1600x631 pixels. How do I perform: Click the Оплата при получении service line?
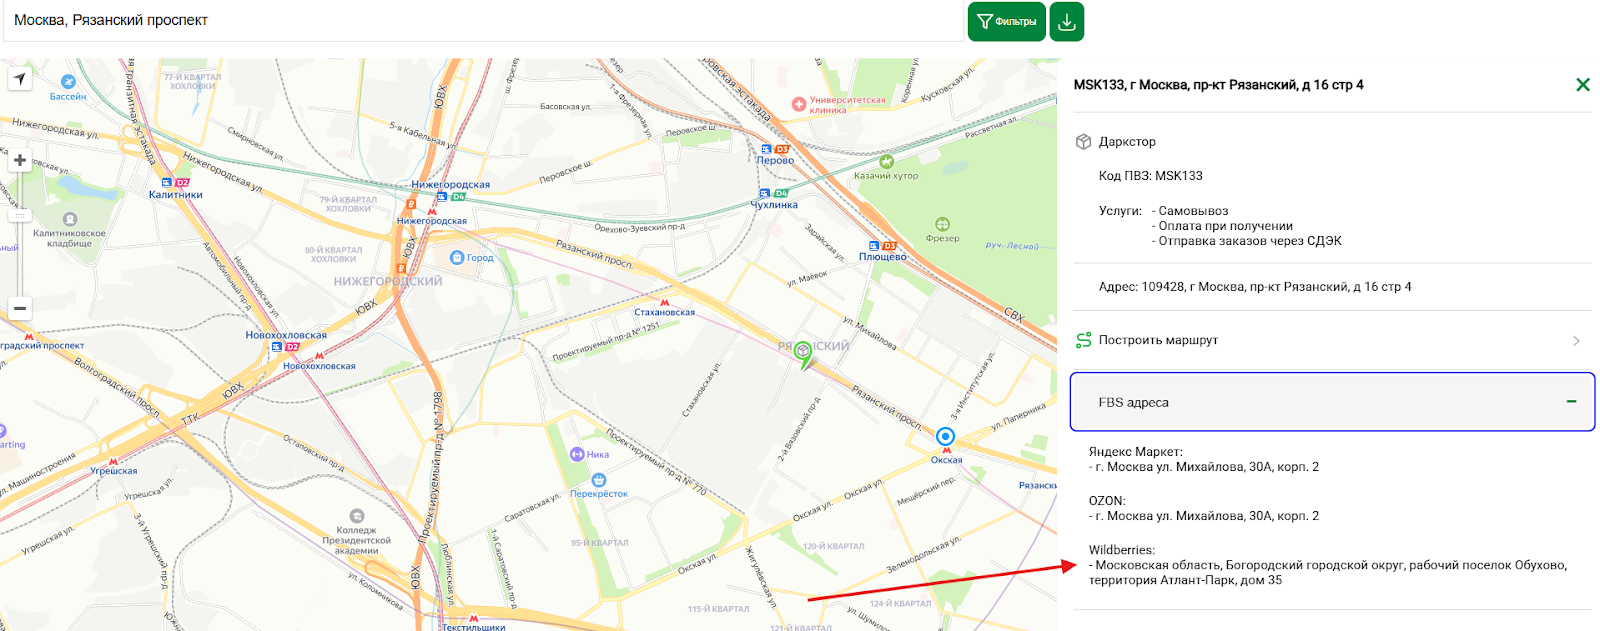[x=1222, y=226]
